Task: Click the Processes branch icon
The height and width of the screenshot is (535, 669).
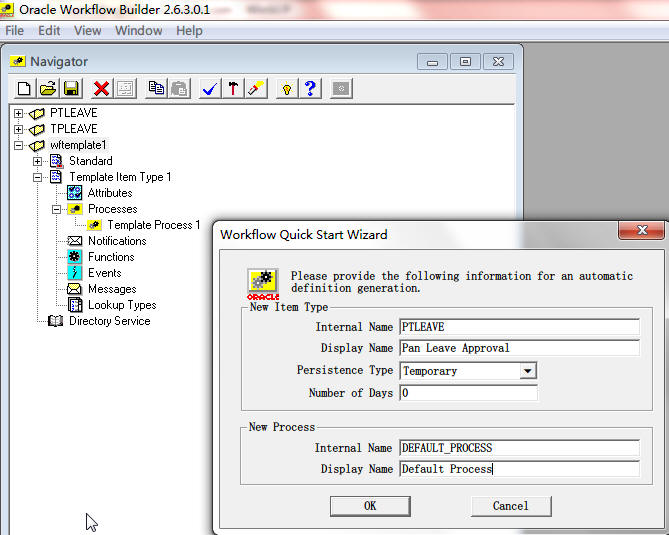Action: click(75, 209)
